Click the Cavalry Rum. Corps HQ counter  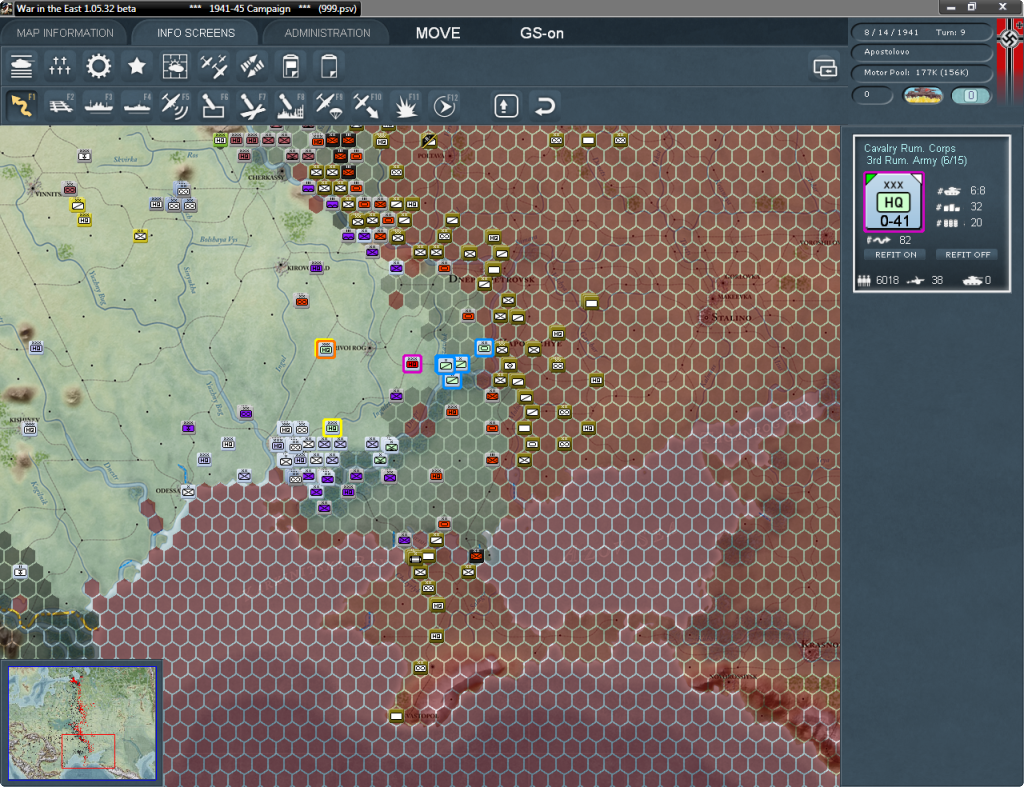click(893, 202)
